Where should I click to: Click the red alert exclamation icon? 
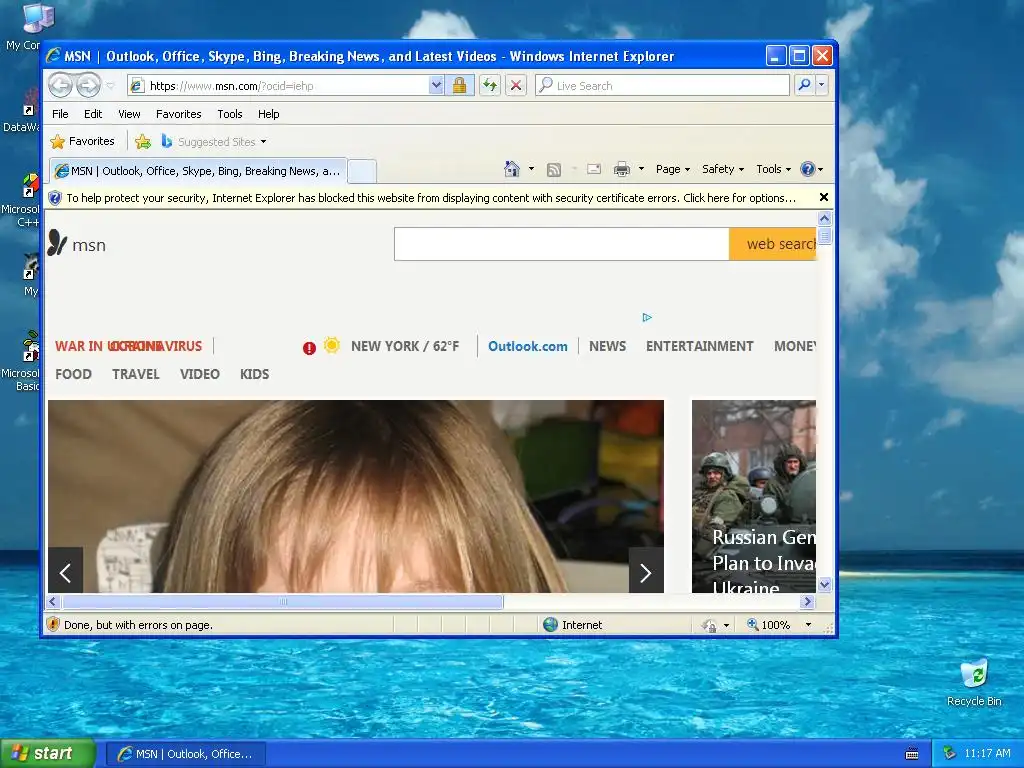tap(309, 348)
